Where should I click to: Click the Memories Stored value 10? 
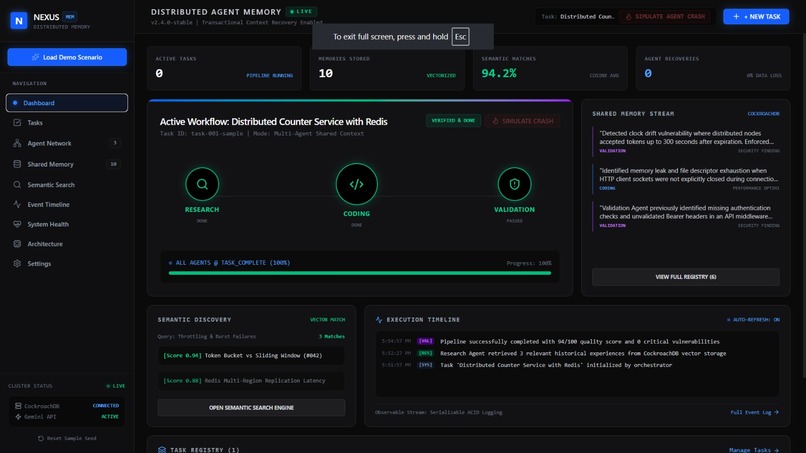[x=325, y=74]
